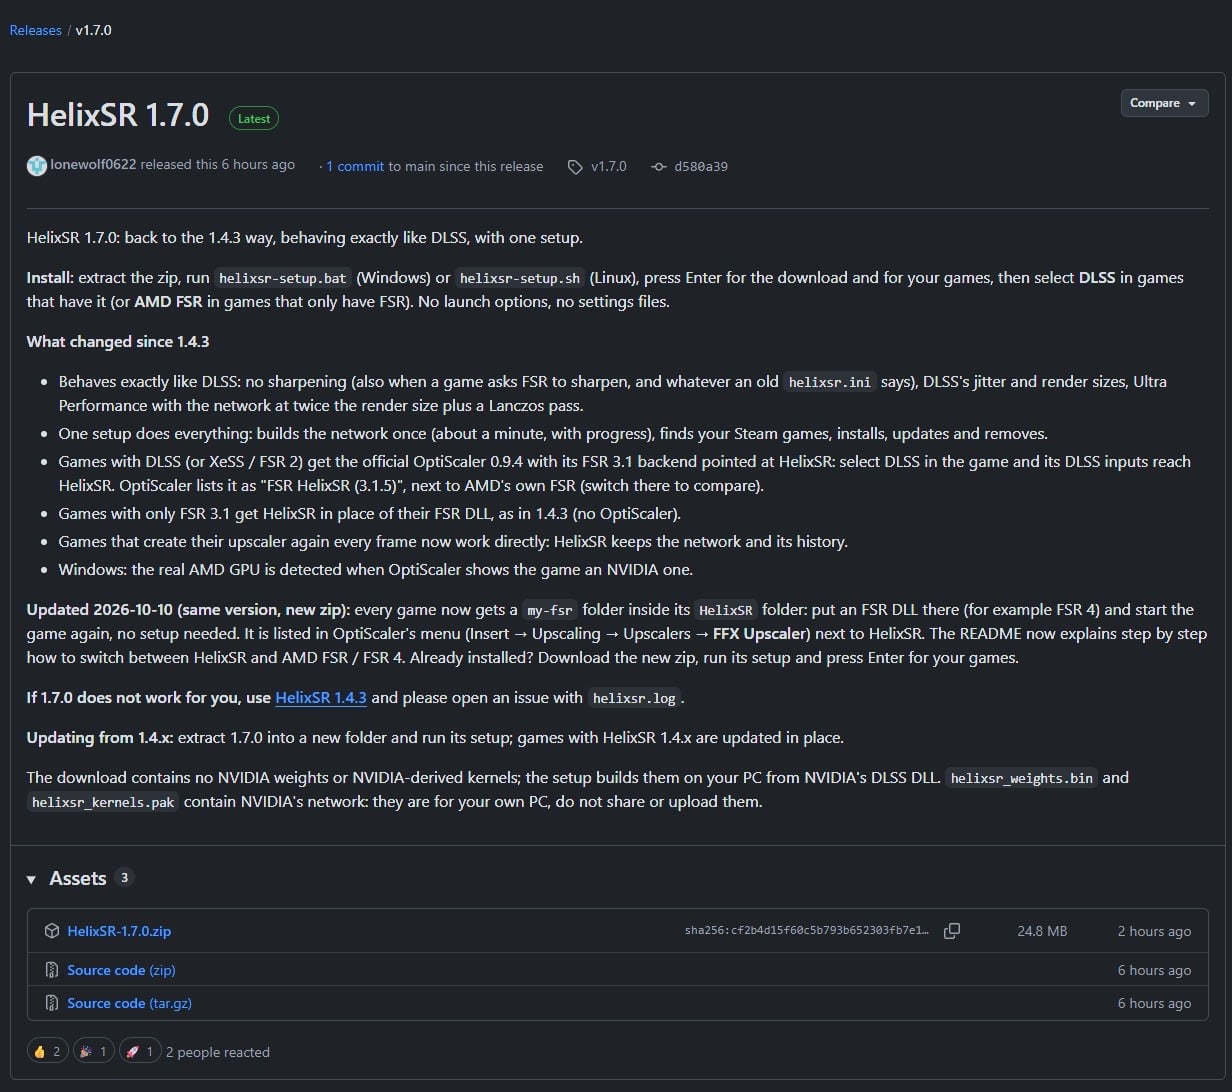The width and height of the screenshot is (1232, 1092).
Task: View the 1 commit since release link
Action: click(x=355, y=166)
